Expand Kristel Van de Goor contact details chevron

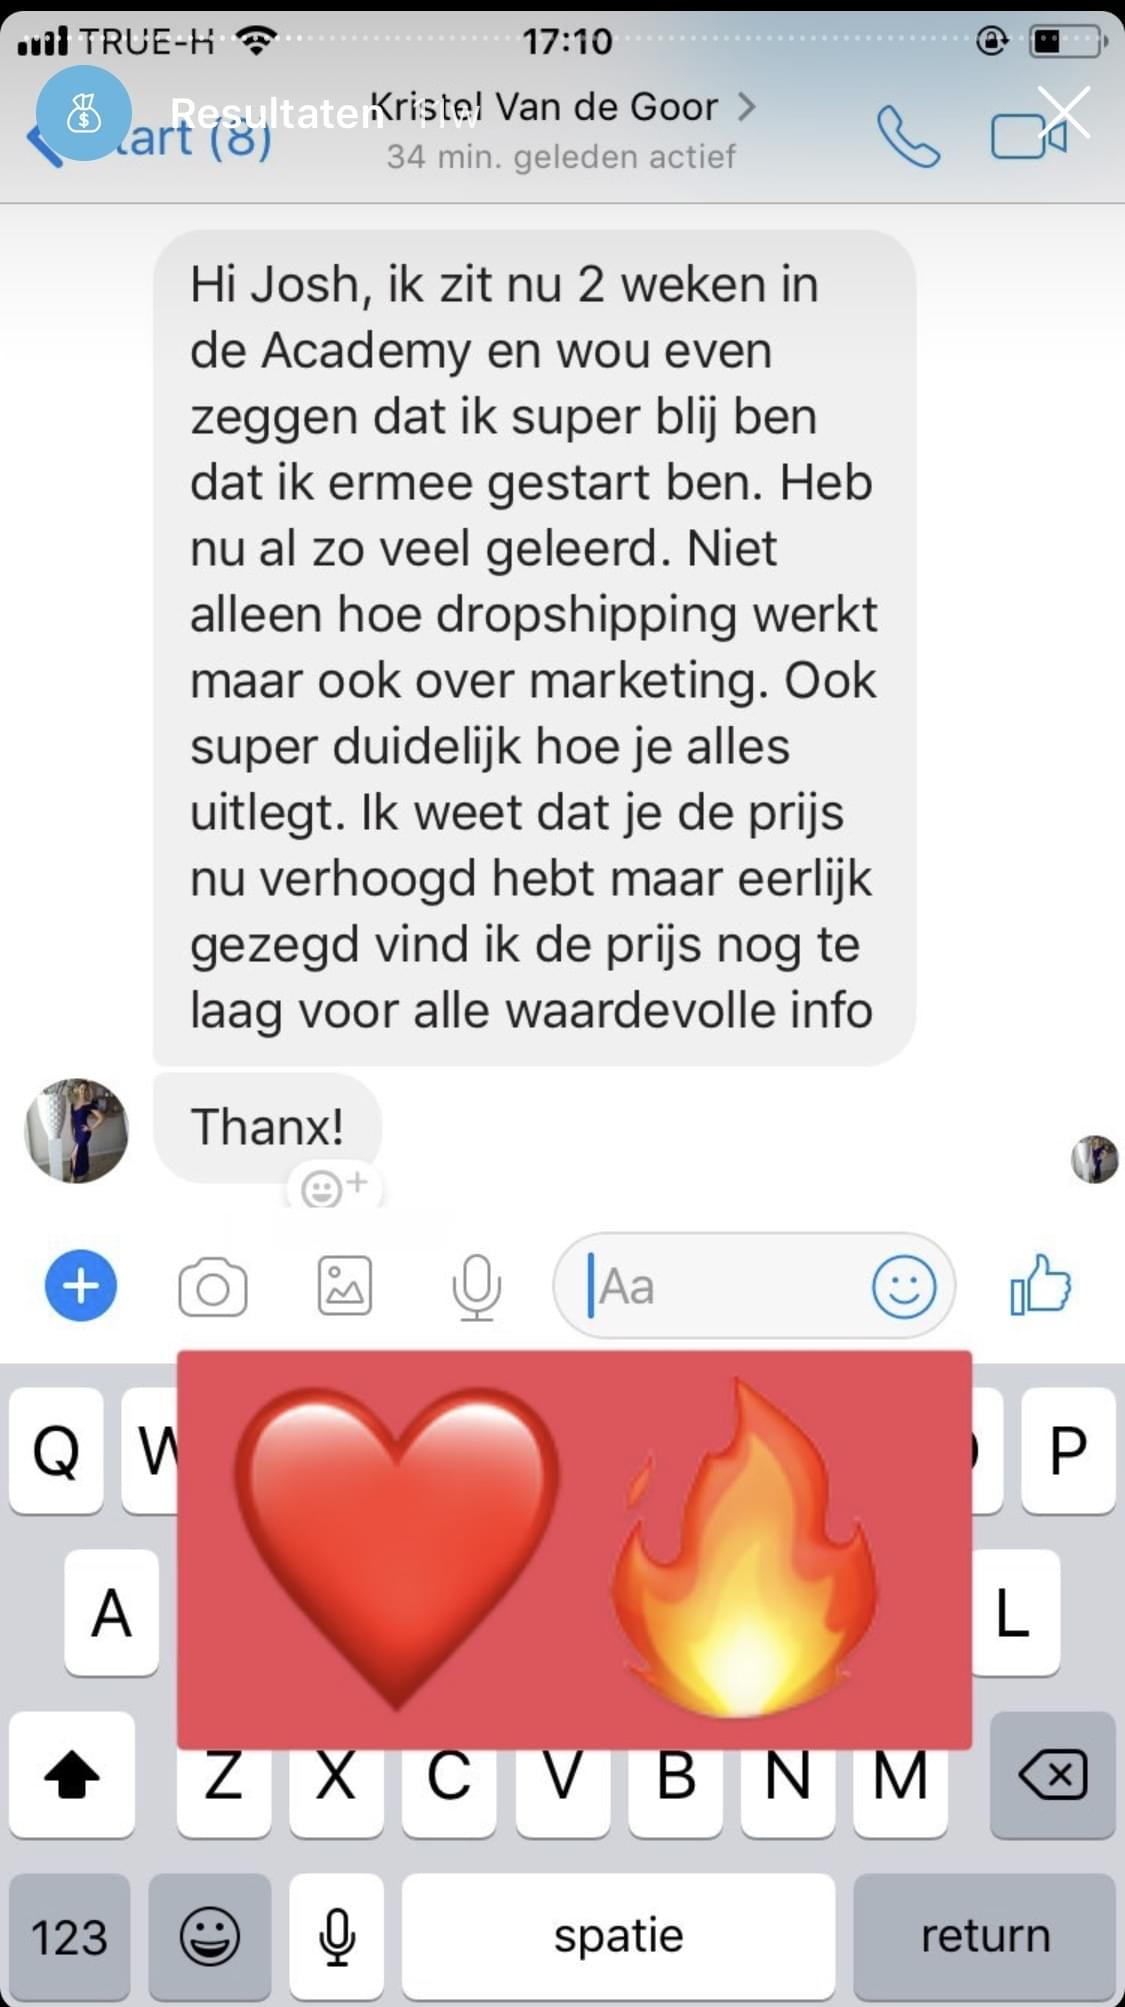click(x=747, y=106)
